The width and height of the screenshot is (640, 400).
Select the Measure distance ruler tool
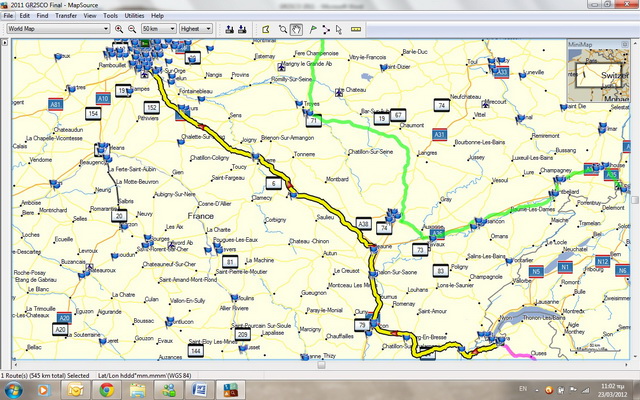point(356,29)
